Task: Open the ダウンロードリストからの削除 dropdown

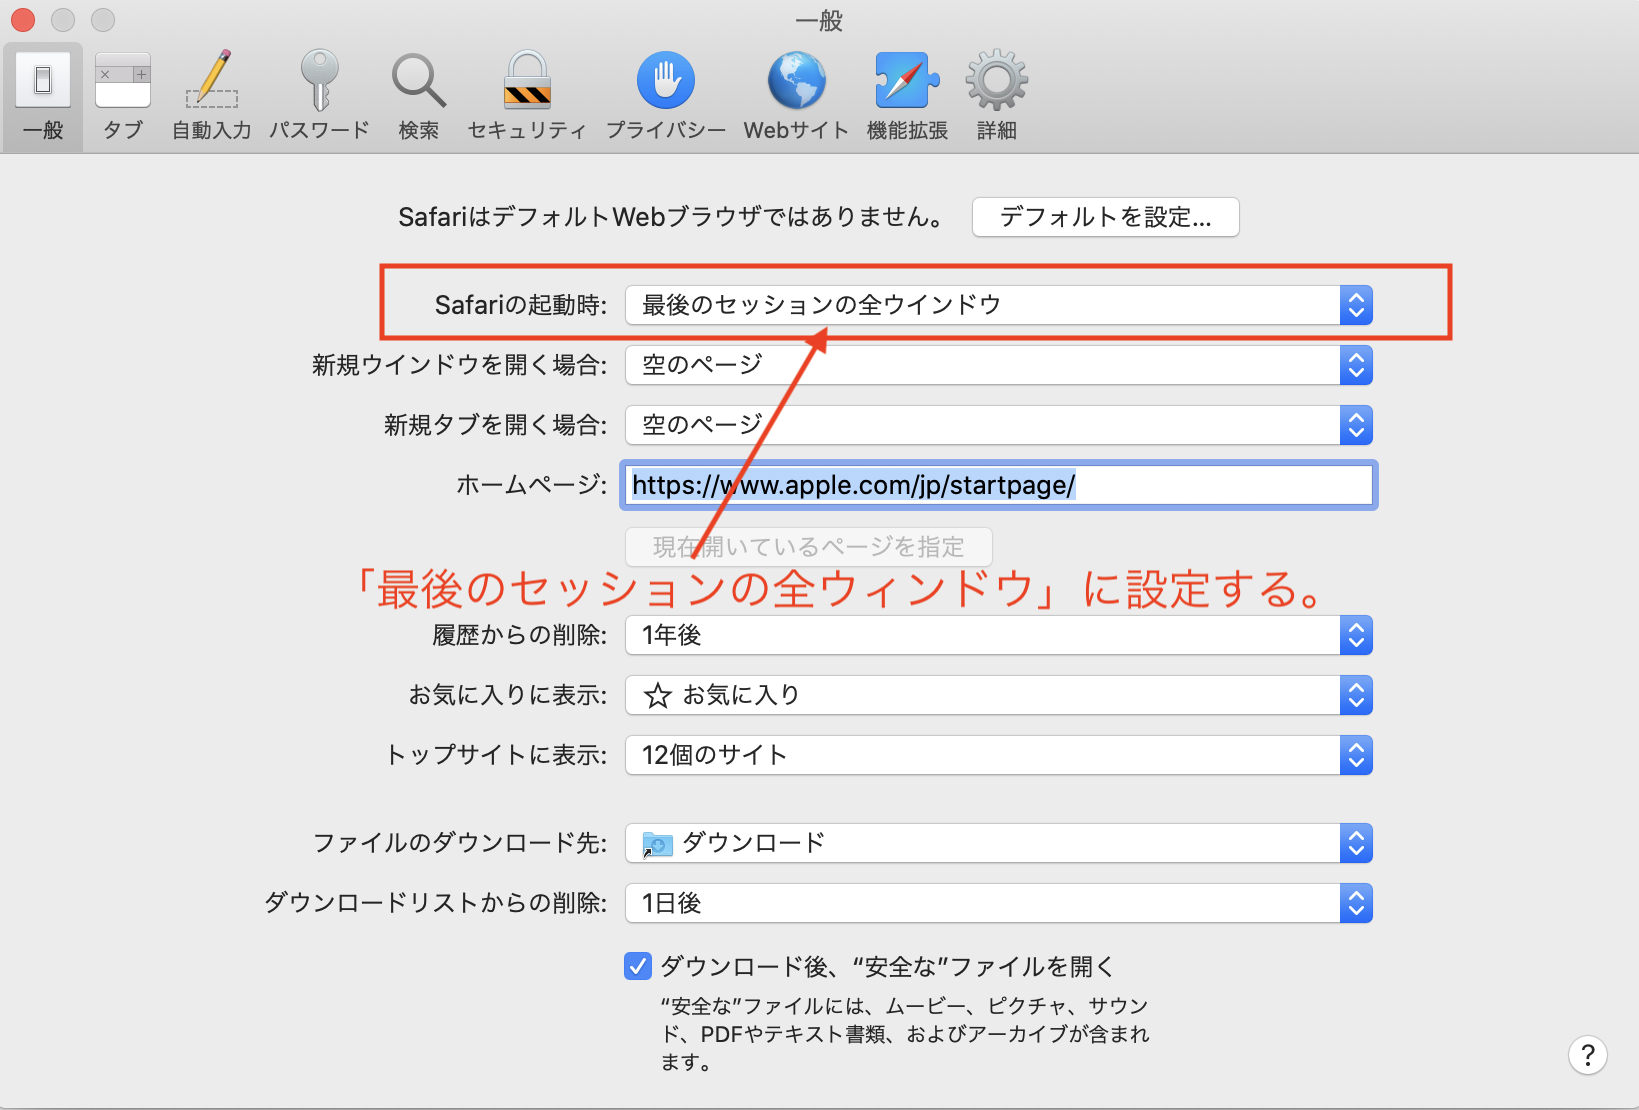Action: pos(999,903)
